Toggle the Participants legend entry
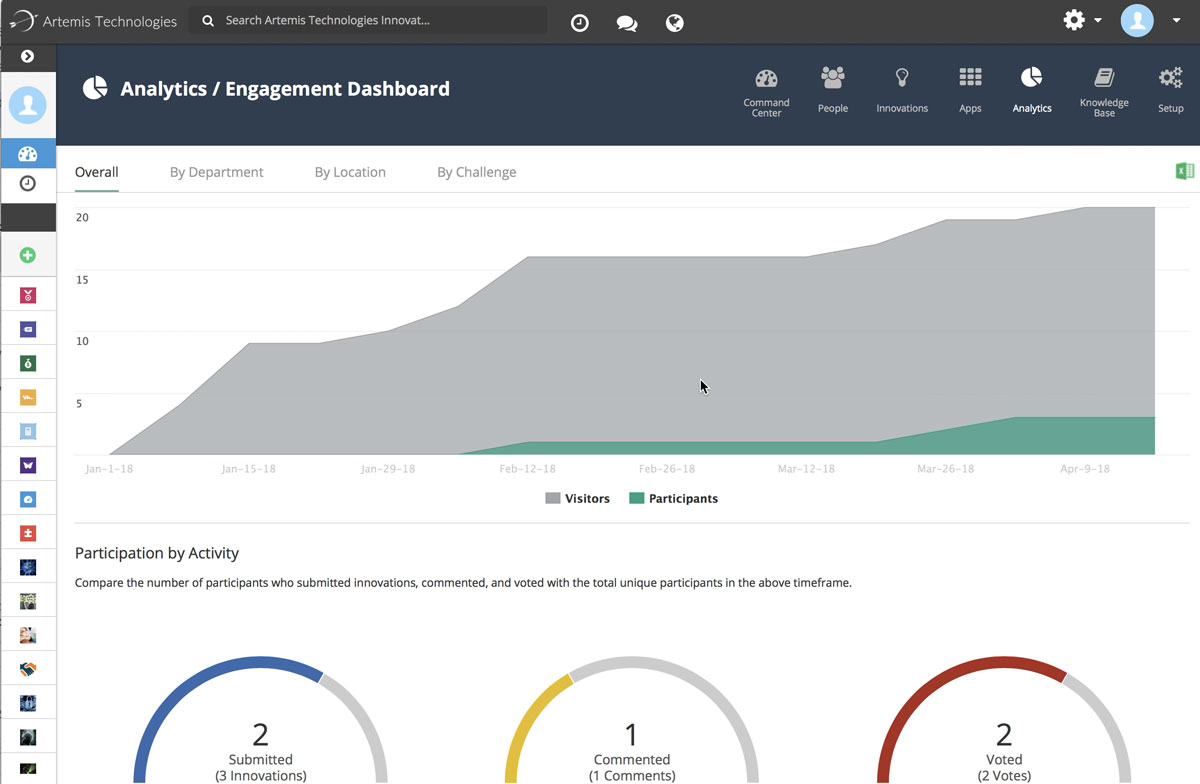Viewport: 1200px width, 784px height. 674,498
